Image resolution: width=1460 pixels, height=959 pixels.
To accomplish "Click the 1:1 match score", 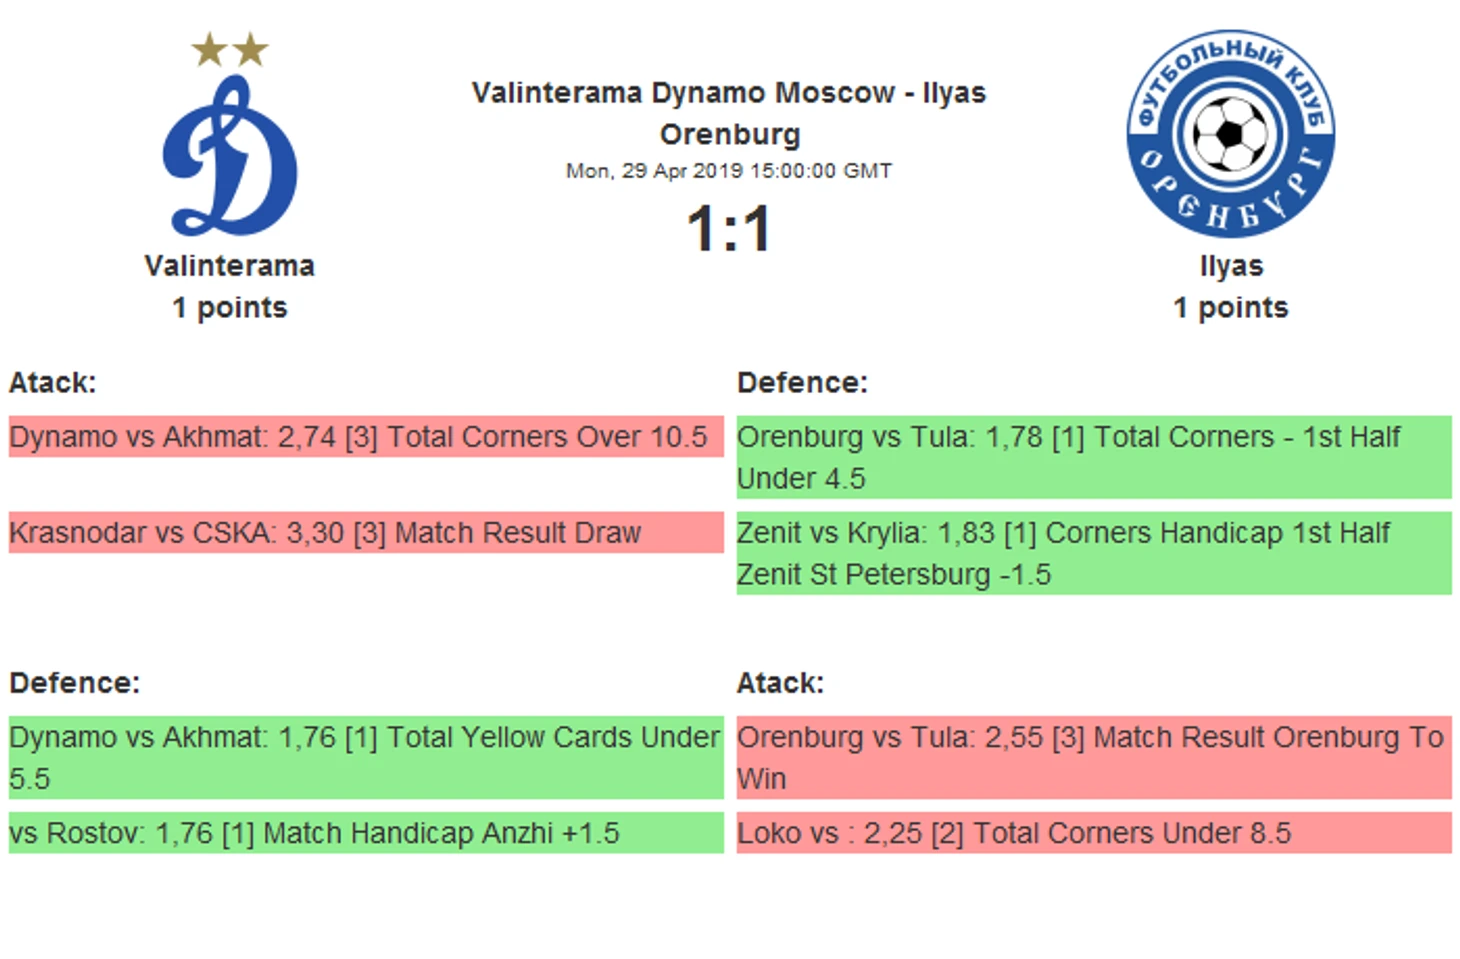I will [729, 228].
